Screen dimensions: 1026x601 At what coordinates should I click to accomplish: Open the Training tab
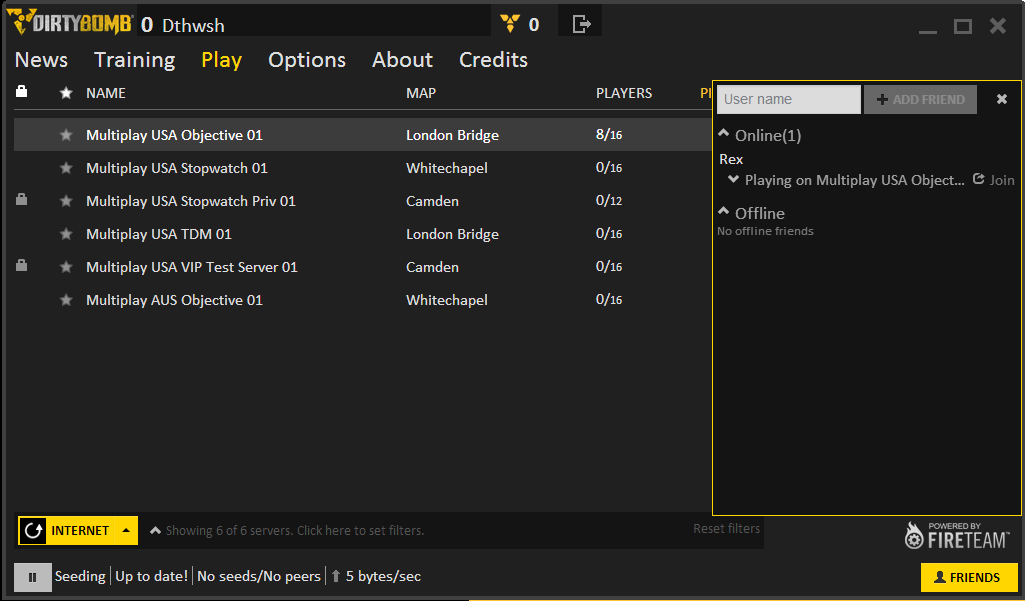pos(134,60)
